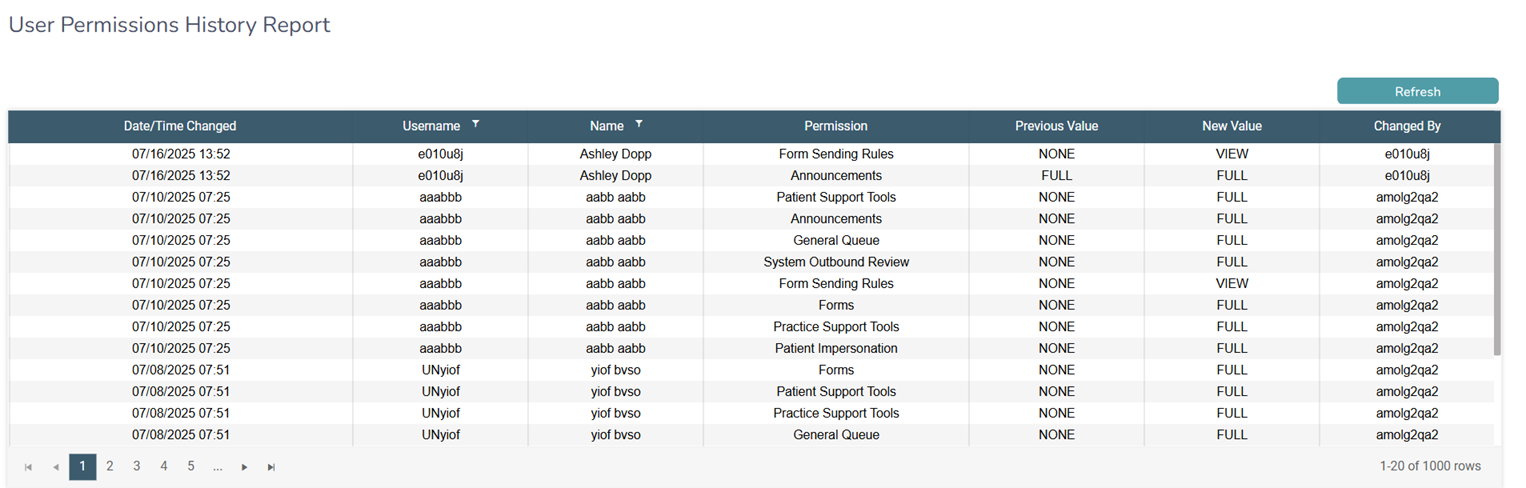This screenshot has height=488, width=1526.
Task: Go to the first page arrow
Action: (x=28, y=467)
